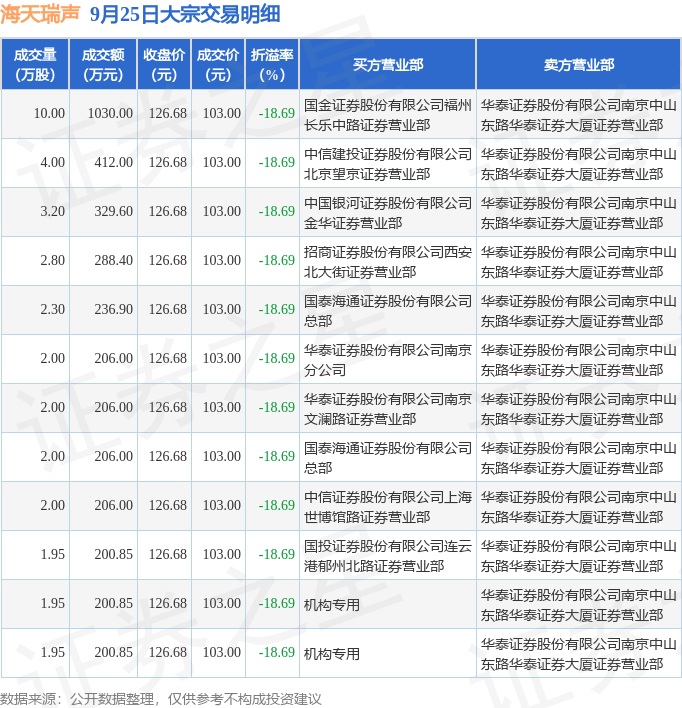The height and width of the screenshot is (708, 682).
Task: Click the 成交量(万股) column header
Action: pyautogui.click(x=34, y=64)
